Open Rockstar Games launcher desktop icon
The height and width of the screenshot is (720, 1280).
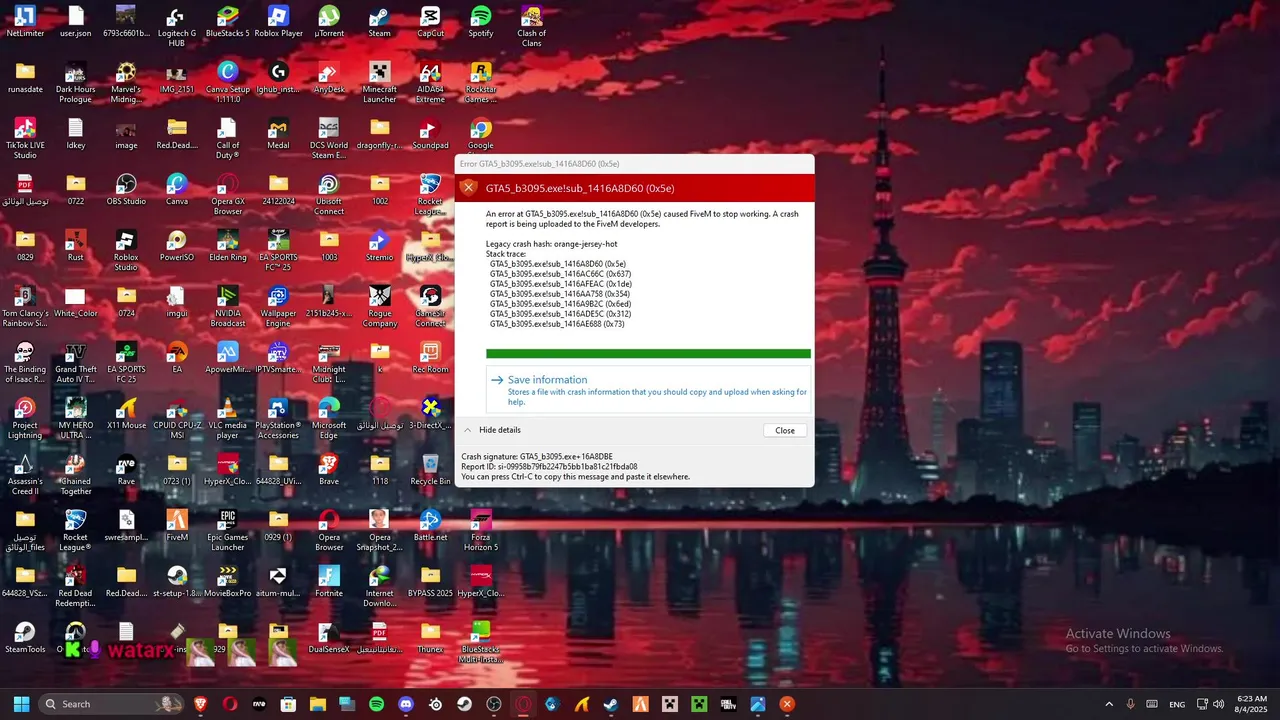(x=481, y=82)
